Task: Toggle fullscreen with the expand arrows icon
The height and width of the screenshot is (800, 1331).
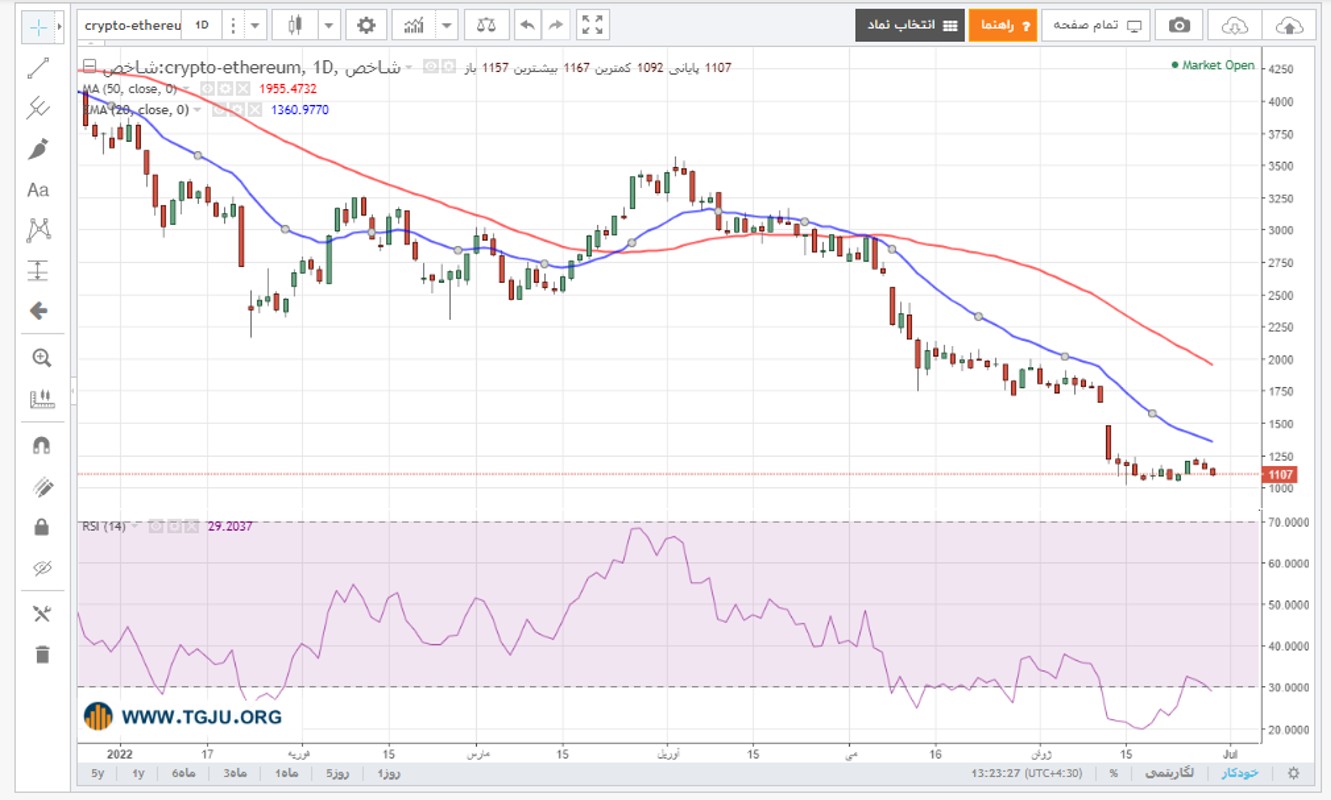Action: tap(592, 25)
